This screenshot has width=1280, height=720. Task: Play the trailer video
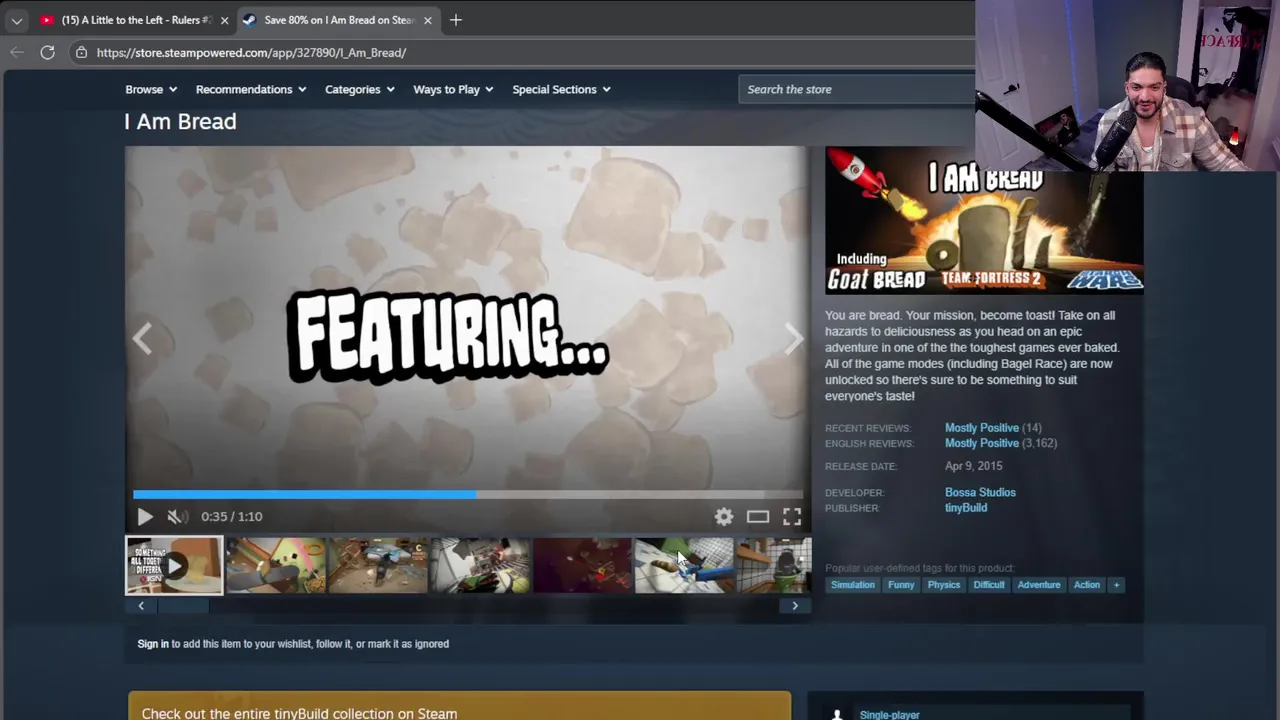[x=145, y=516]
